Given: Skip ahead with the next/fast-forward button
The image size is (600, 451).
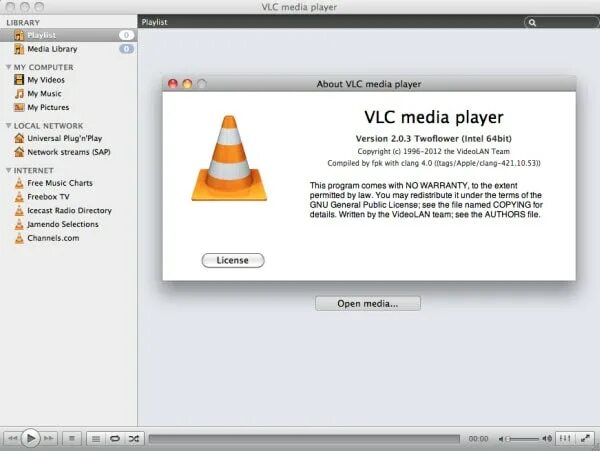Looking at the screenshot, I should (x=49, y=438).
